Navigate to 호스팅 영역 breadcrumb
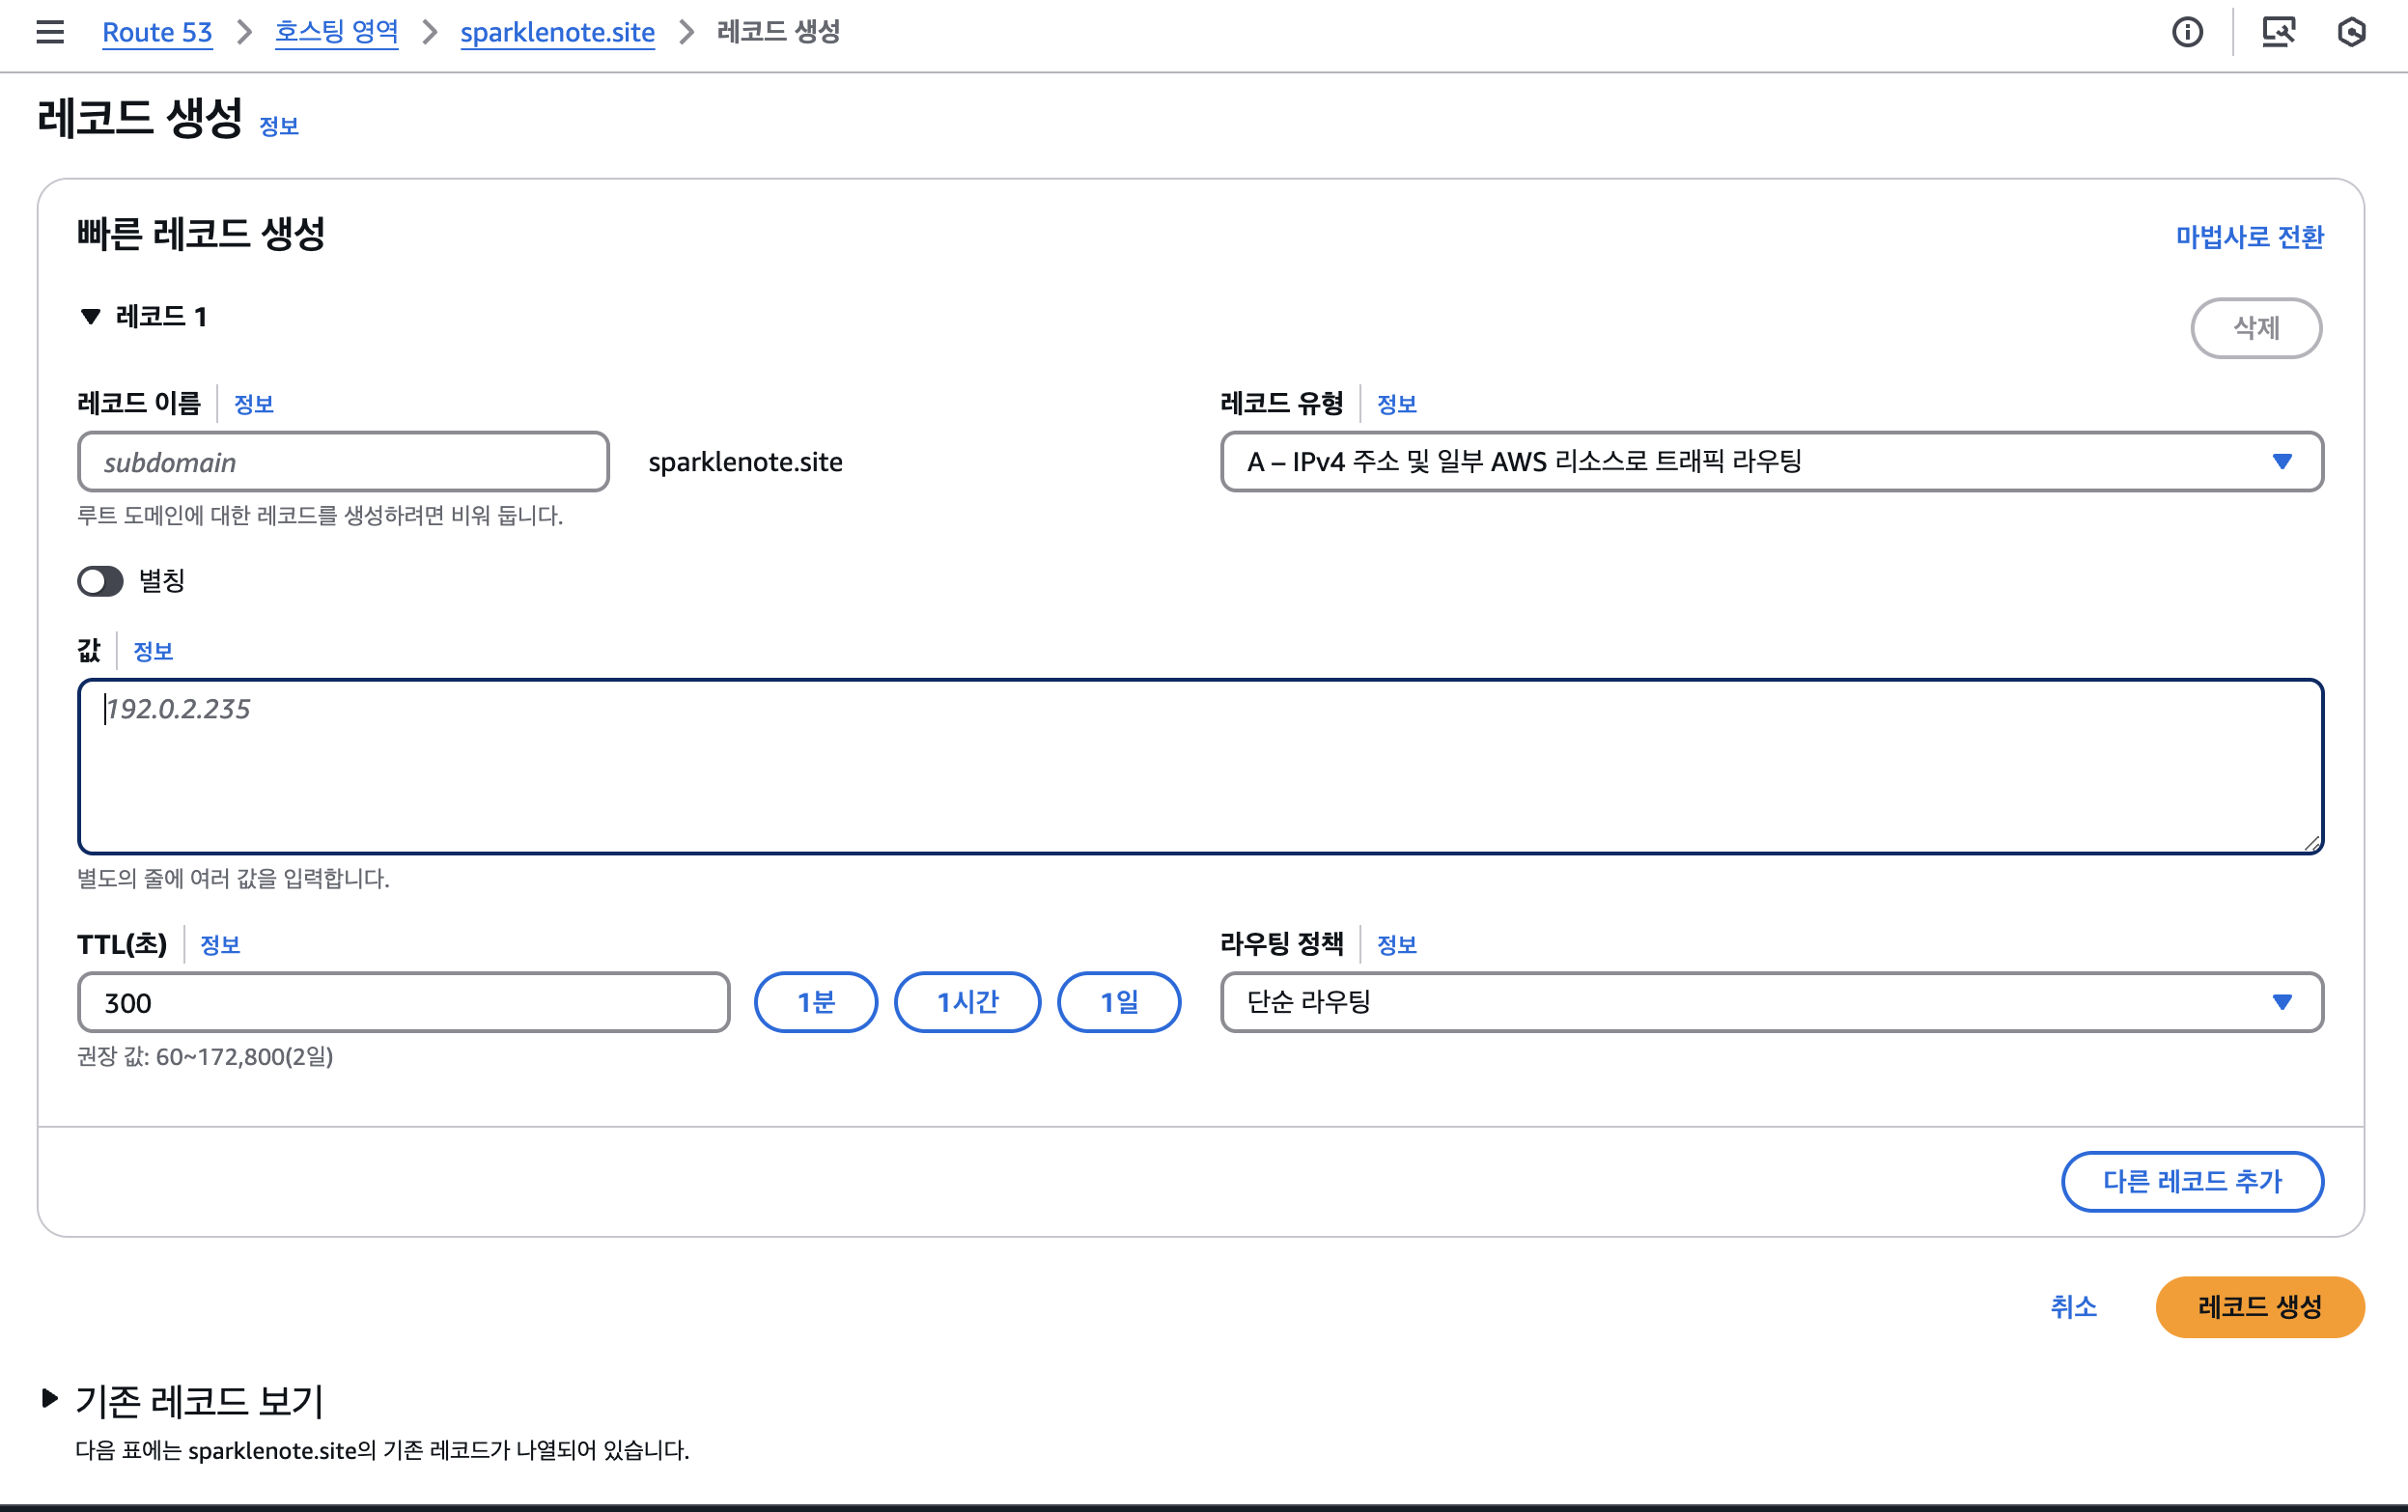The width and height of the screenshot is (2408, 1512). pyautogui.click(x=336, y=32)
